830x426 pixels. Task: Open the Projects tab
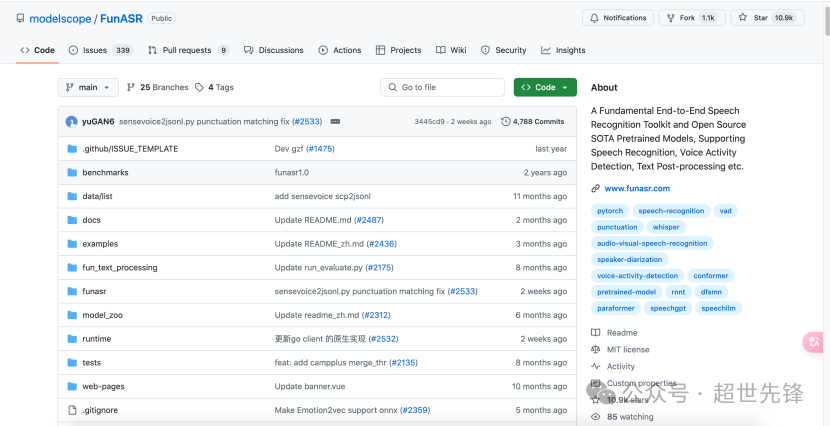[399, 50]
